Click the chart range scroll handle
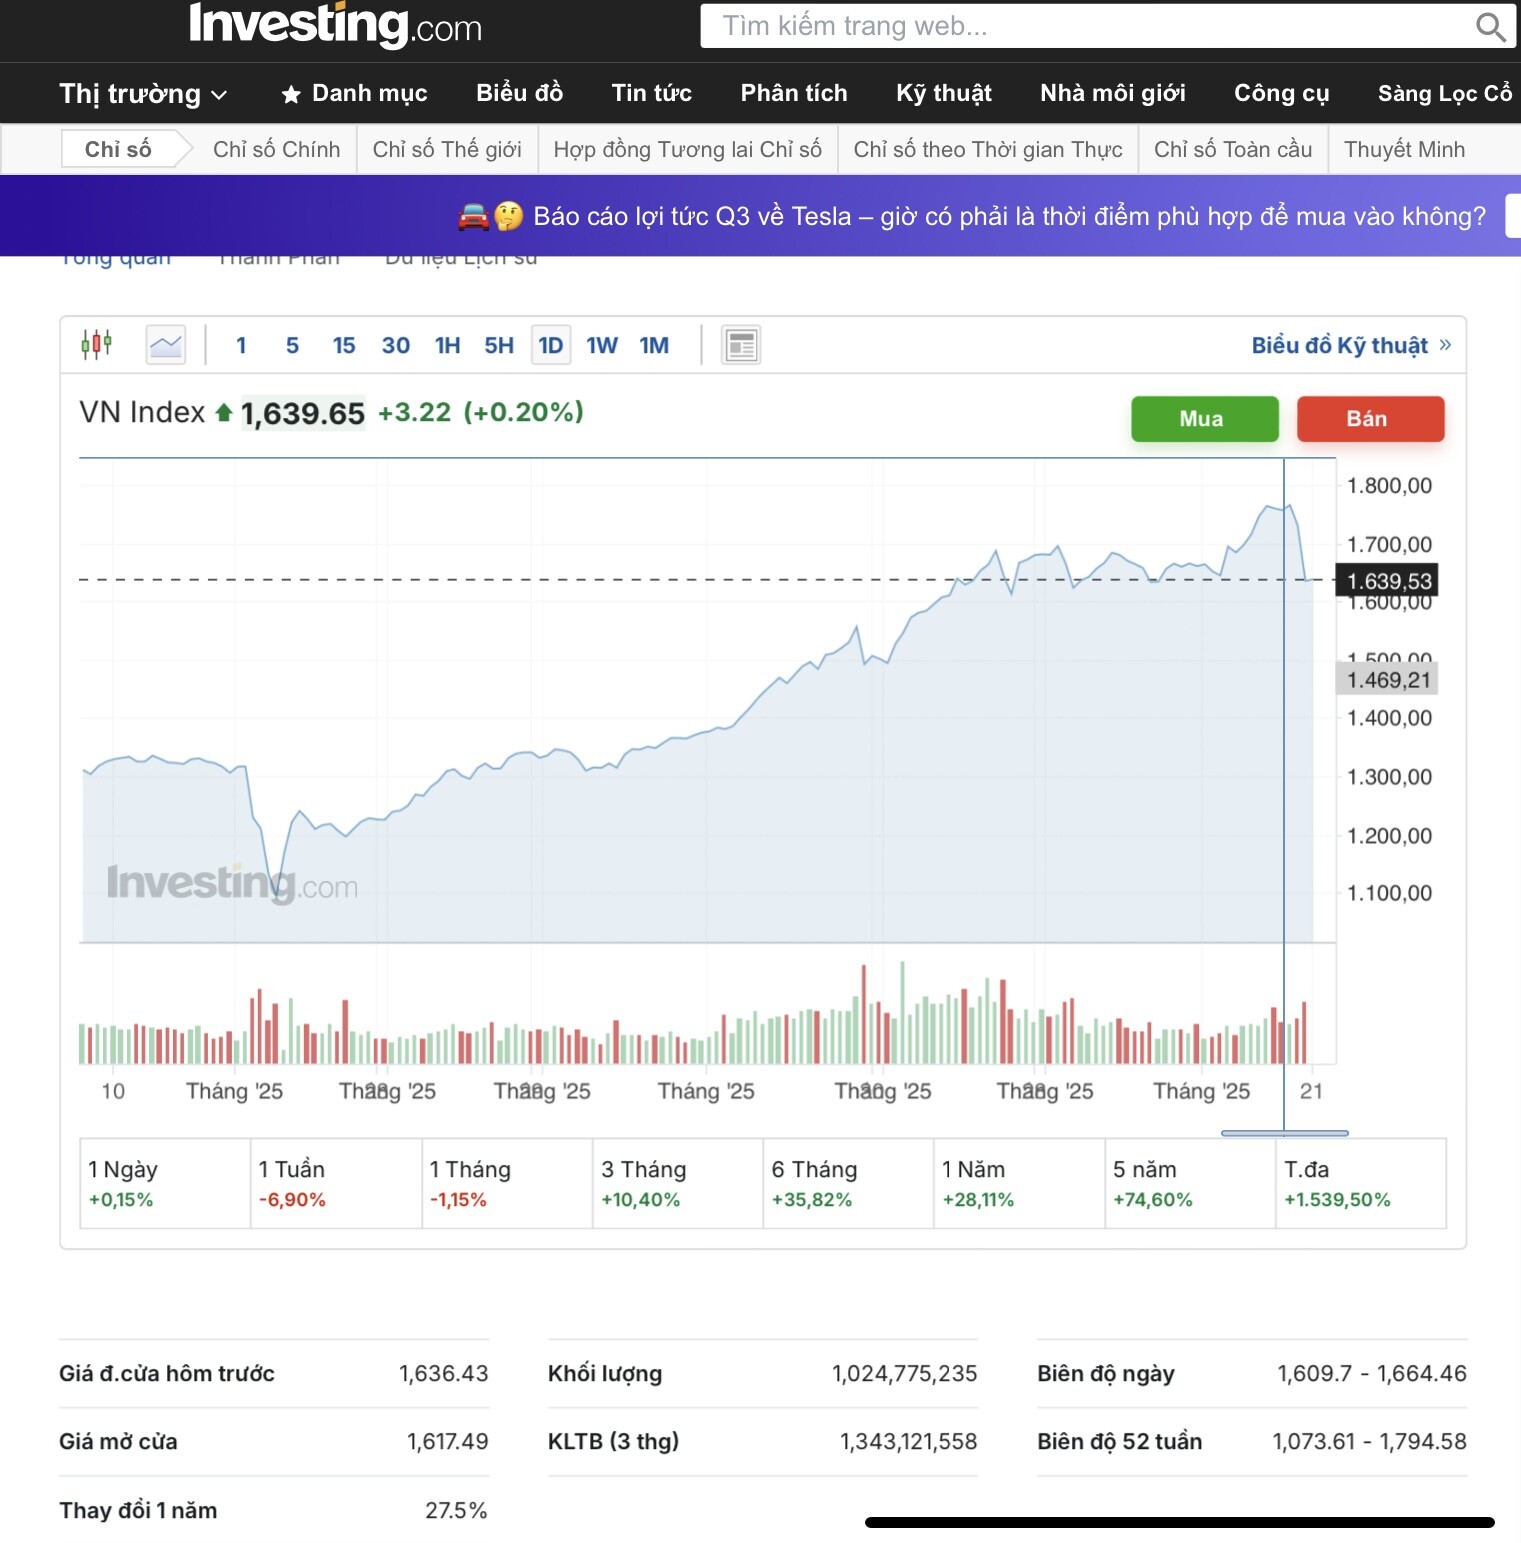The height and width of the screenshot is (1543, 1521). click(1285, 1133)
